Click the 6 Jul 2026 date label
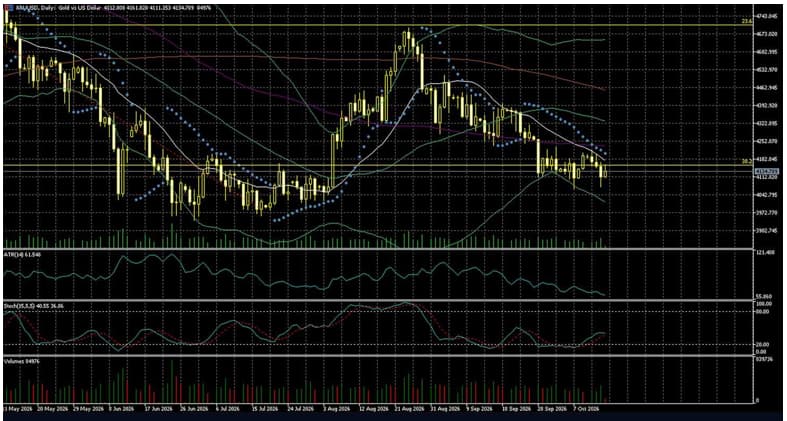Image resolution: width=787 pixels, height=421 pixels. coord(227,409)
